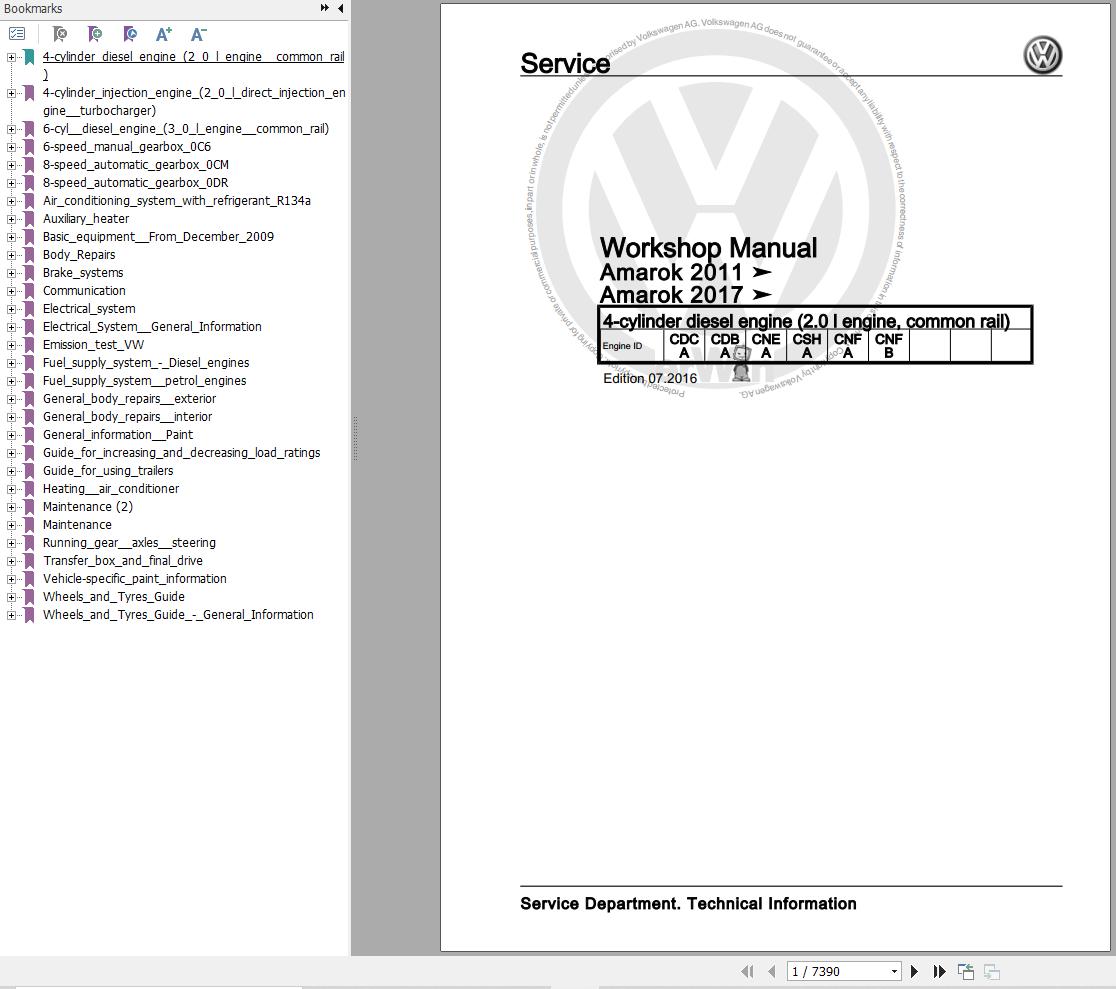Select Basic_equipment__From_December_2009 bookmark
The image size is (1116, 989).
click(158, 237)
